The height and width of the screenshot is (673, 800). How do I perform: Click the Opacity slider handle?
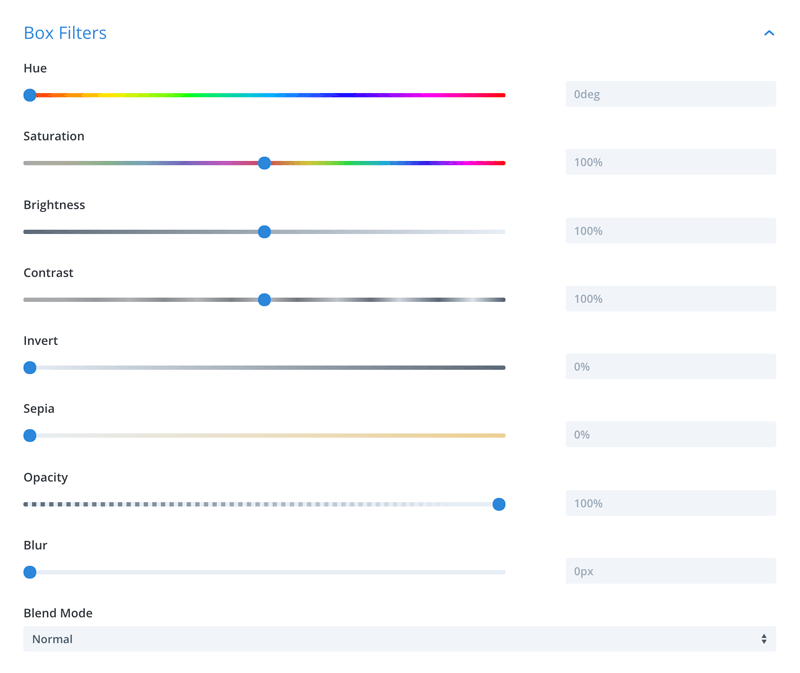click(x=499, y=504)
